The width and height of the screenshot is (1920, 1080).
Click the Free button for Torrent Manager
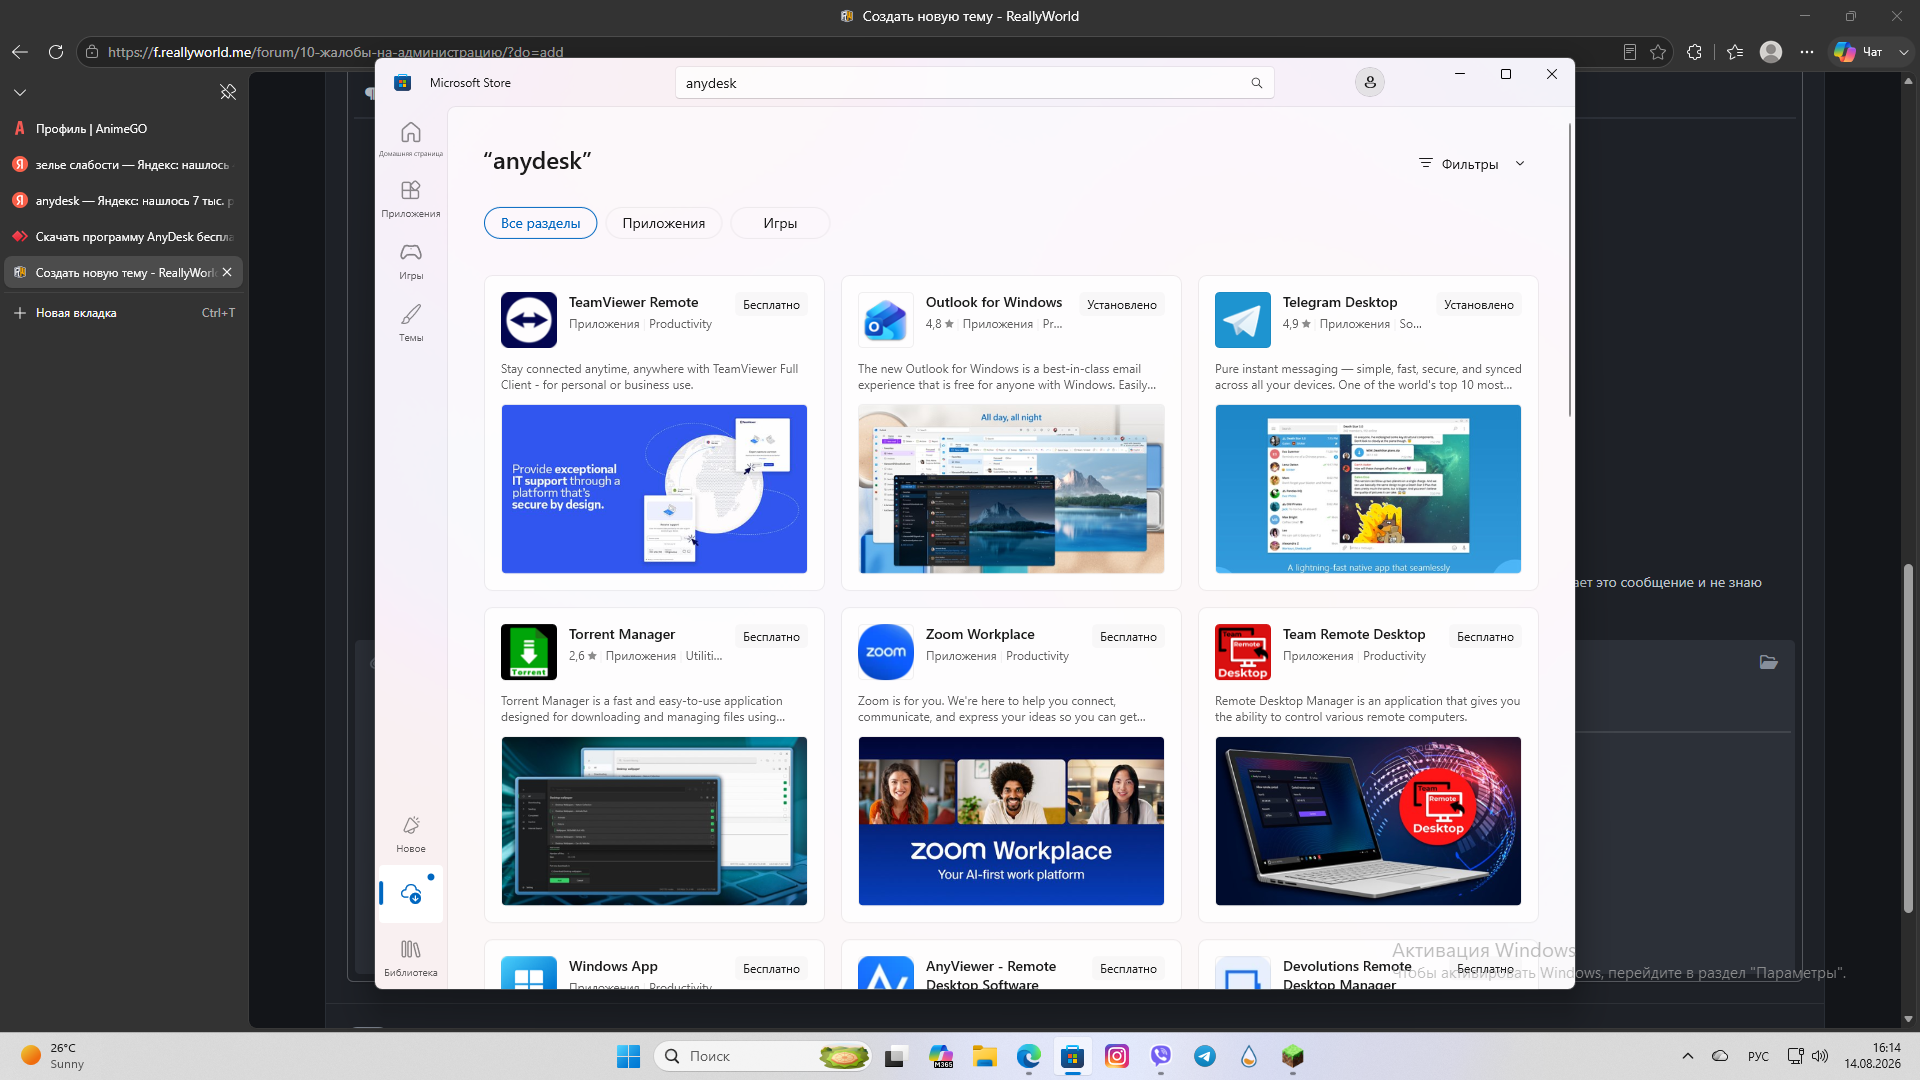(771, 637)
